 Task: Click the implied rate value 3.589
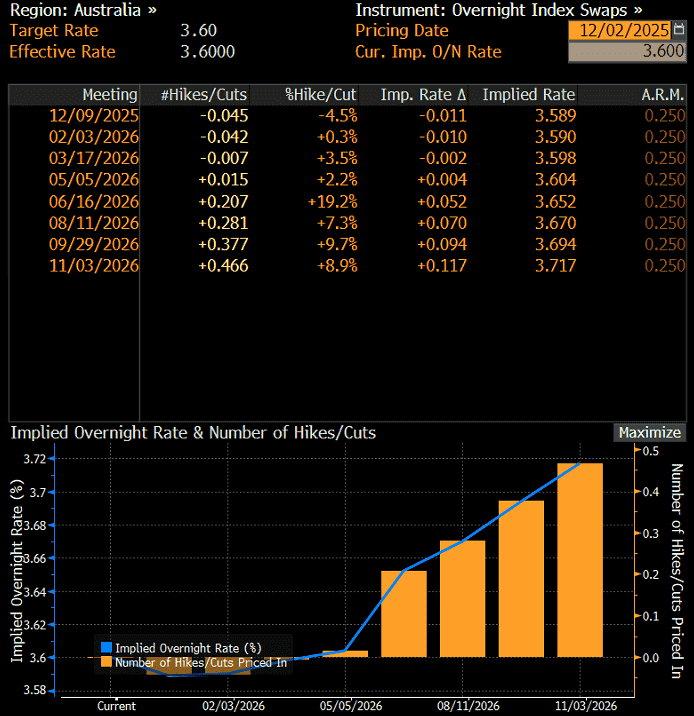point(555,116)
